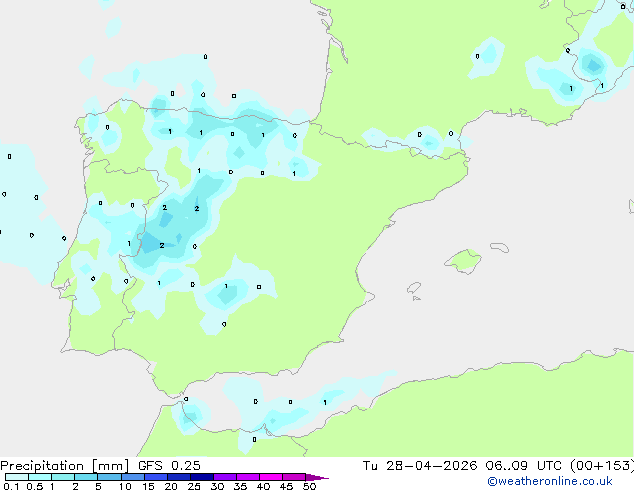Select the 40–45 mm magenta legend swatch
Screen dimensions: 634x490
pos(271,477)
